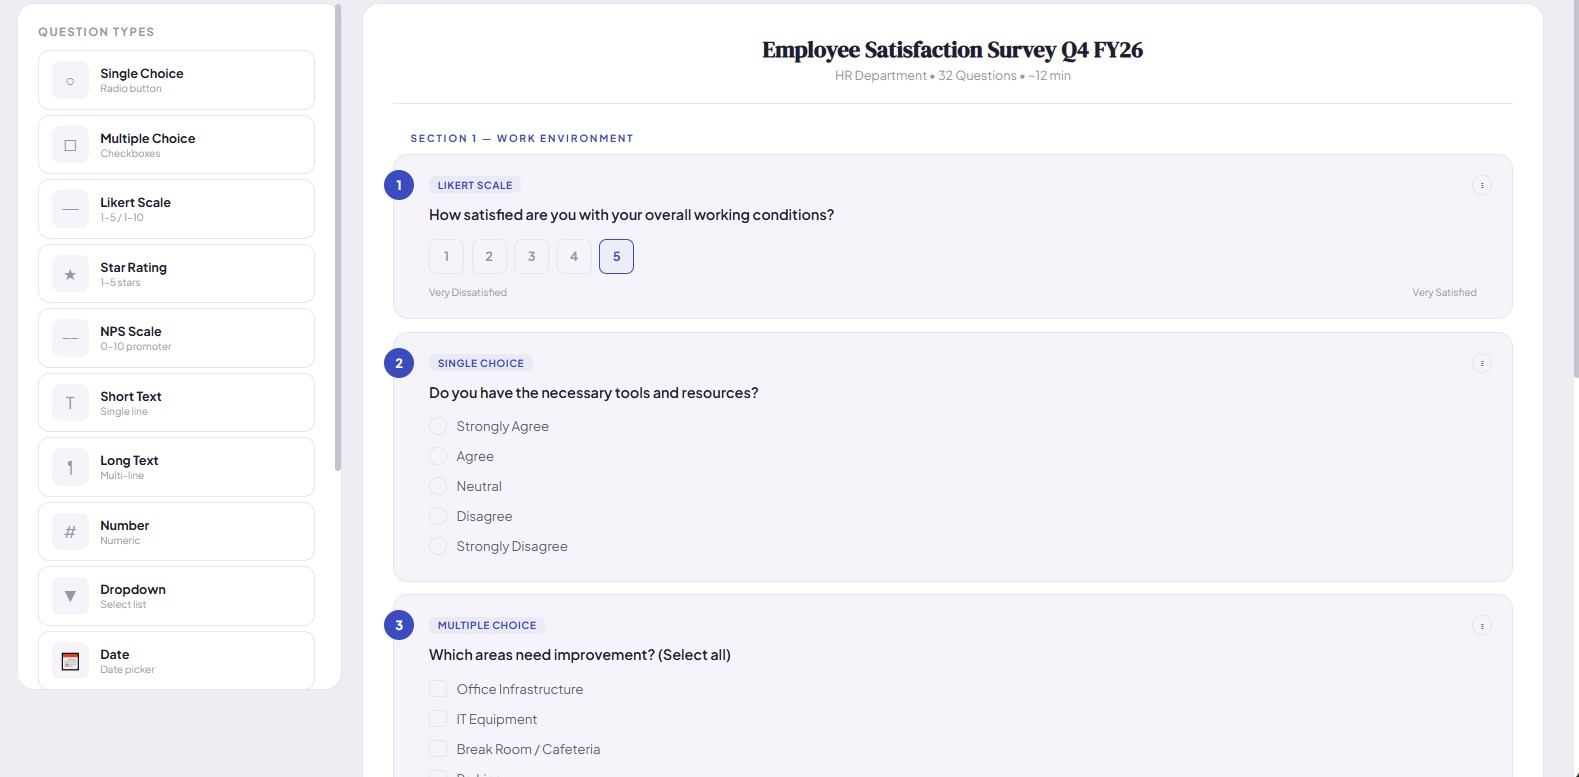Add a Multiple Choice question type
This screenshot has width=1579, height=777.
pyautogui.click(x=176, y=145)
